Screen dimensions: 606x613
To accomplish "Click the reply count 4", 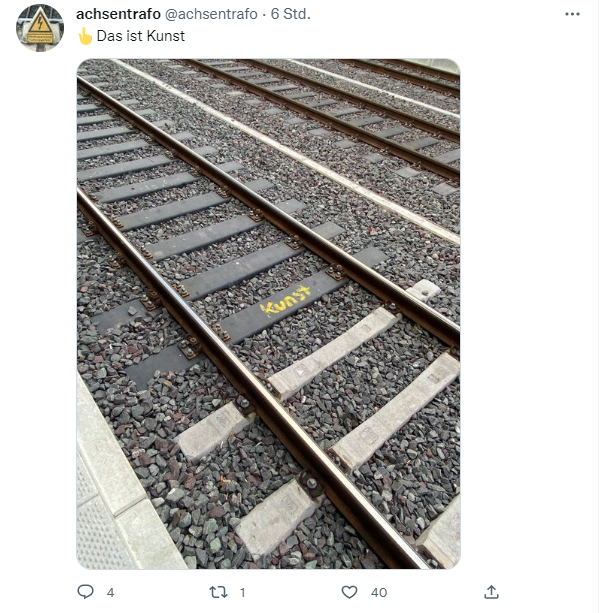I will tap(111, 593).
